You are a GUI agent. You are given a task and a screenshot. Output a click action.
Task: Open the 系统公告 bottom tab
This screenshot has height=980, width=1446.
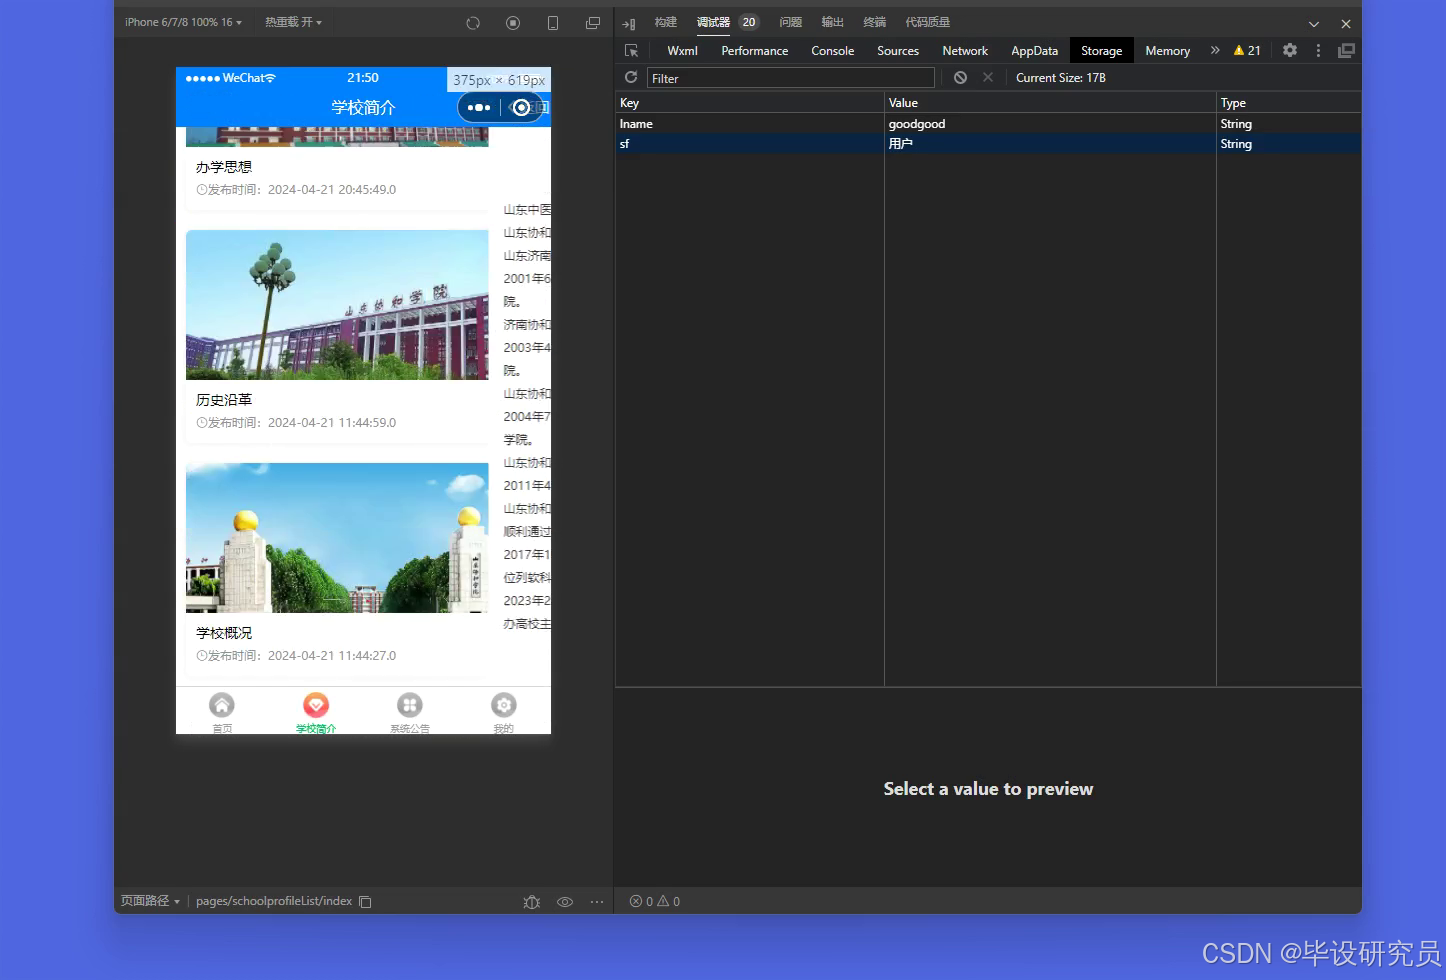410,713
